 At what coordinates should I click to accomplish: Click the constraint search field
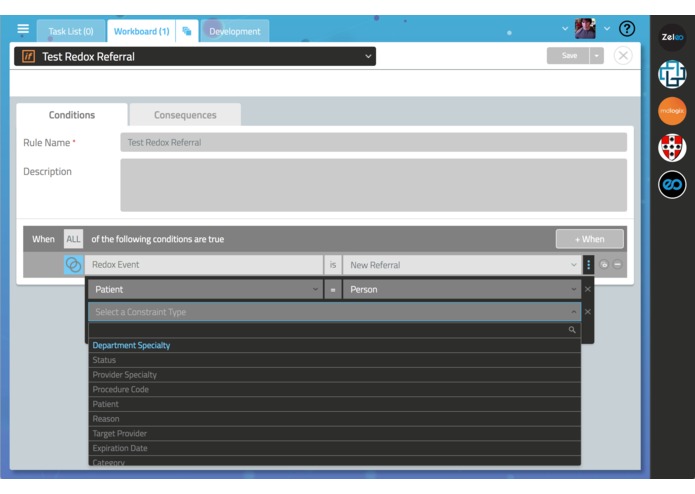(334, 330)
